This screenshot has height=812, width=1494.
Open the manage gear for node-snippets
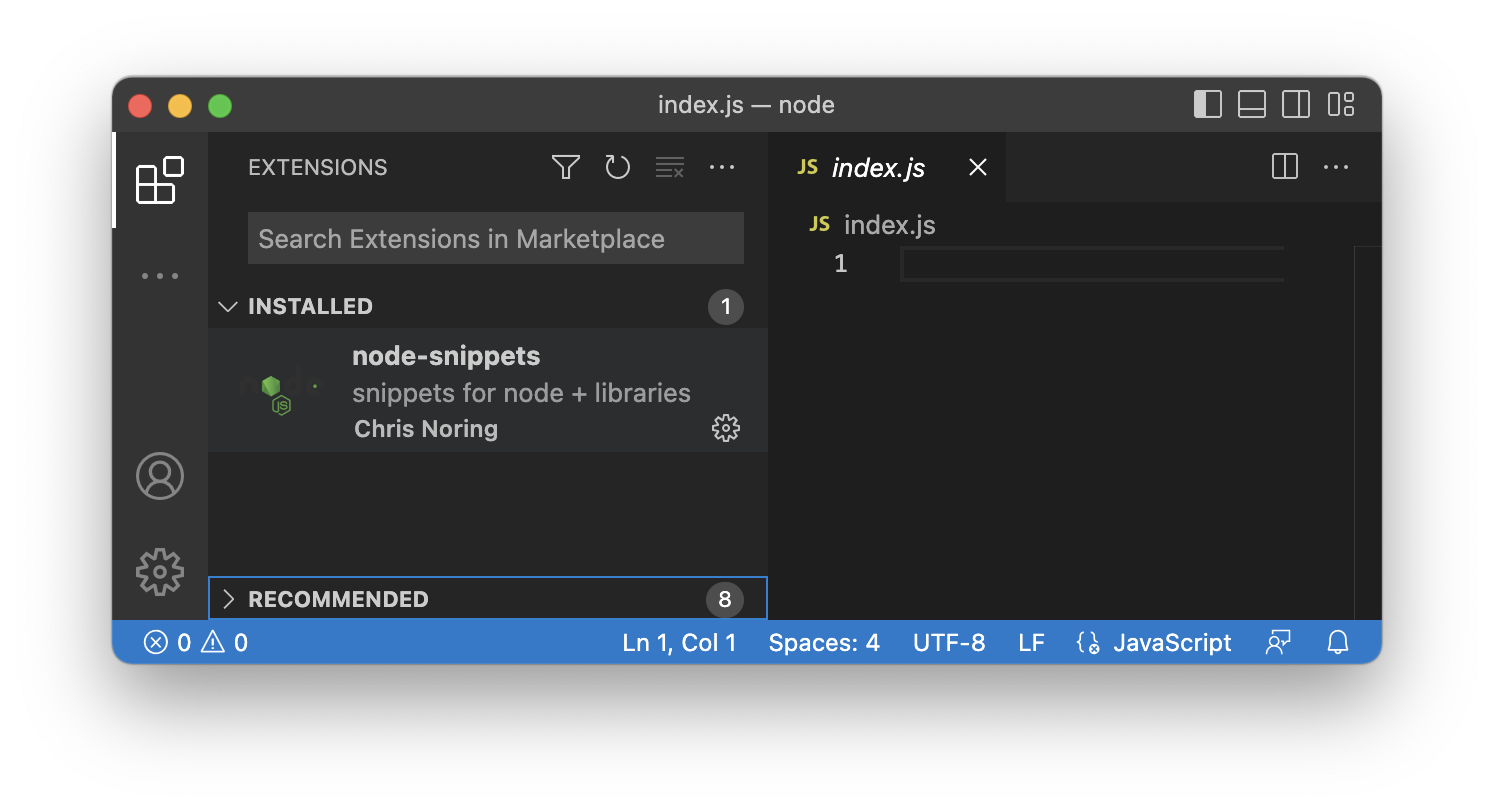[x=726, y=429]
